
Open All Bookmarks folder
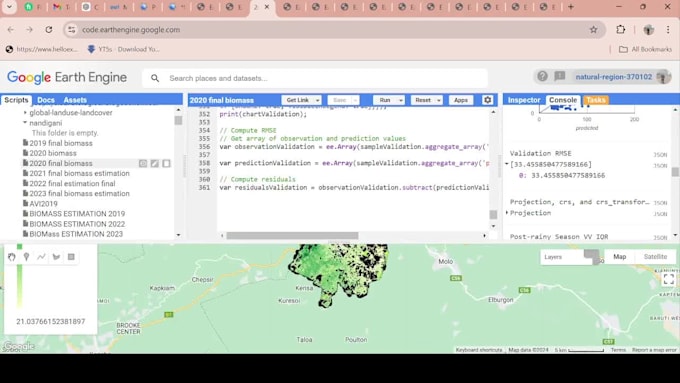[645, 49]
